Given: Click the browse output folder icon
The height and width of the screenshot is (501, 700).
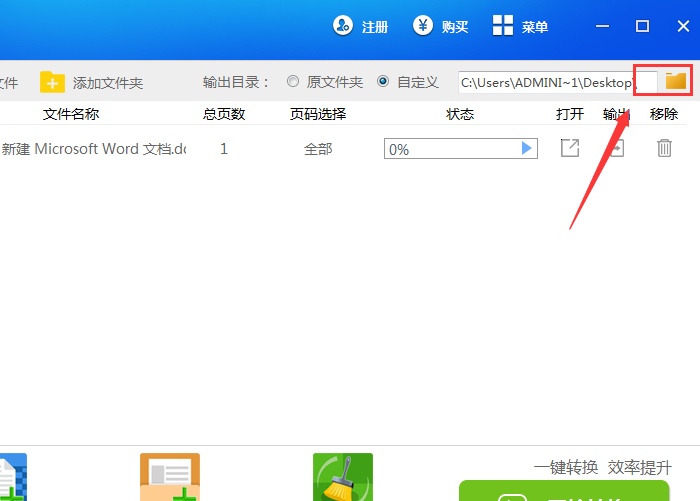Looking at the screenshot, I should (676, 81).
